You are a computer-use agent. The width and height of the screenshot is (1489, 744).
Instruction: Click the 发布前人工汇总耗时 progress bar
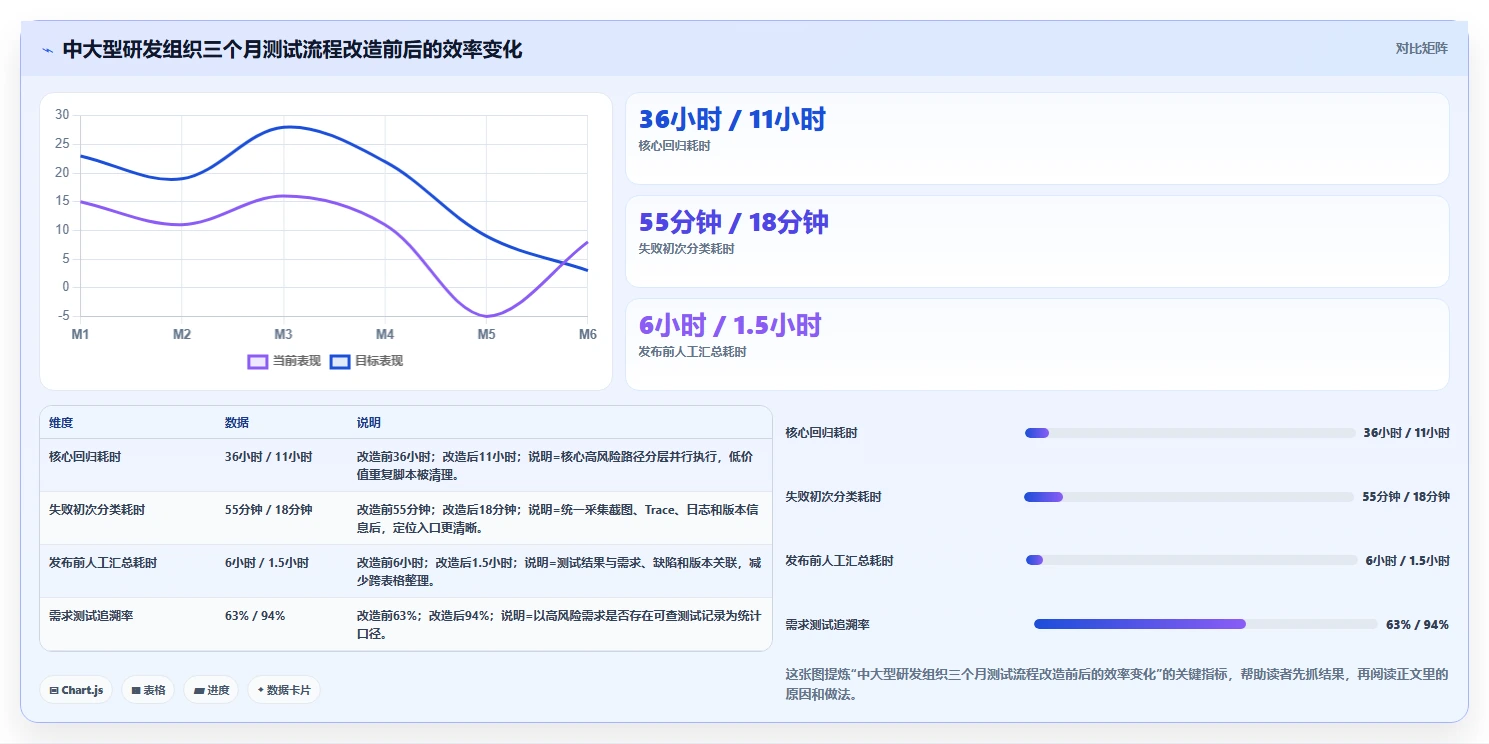coord(1192,561)
